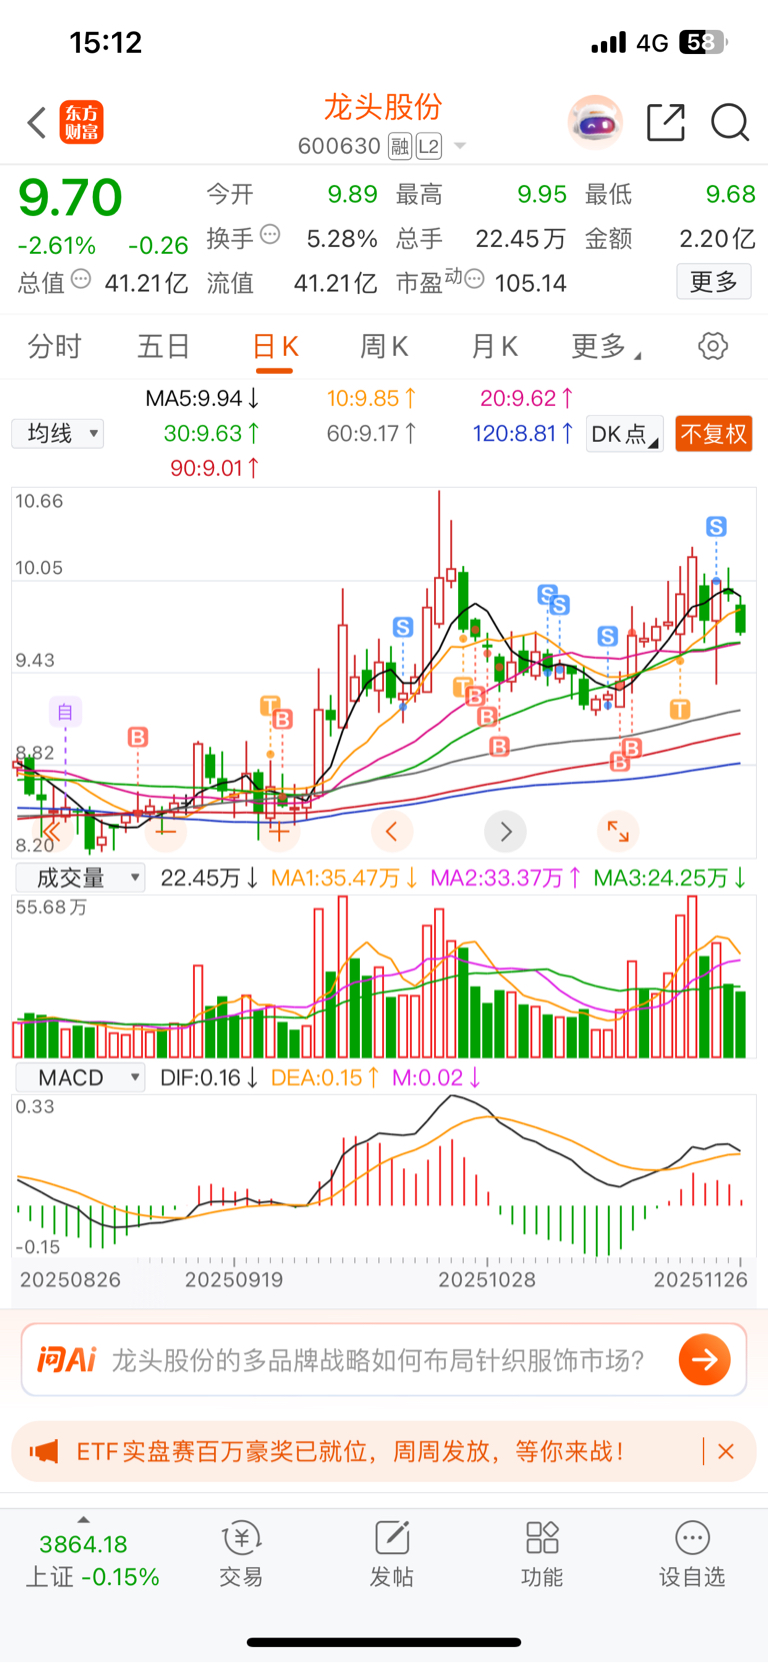
Task: Open the 发帖 post tab
Action: pyautogui.click(x=392, y=1554)
